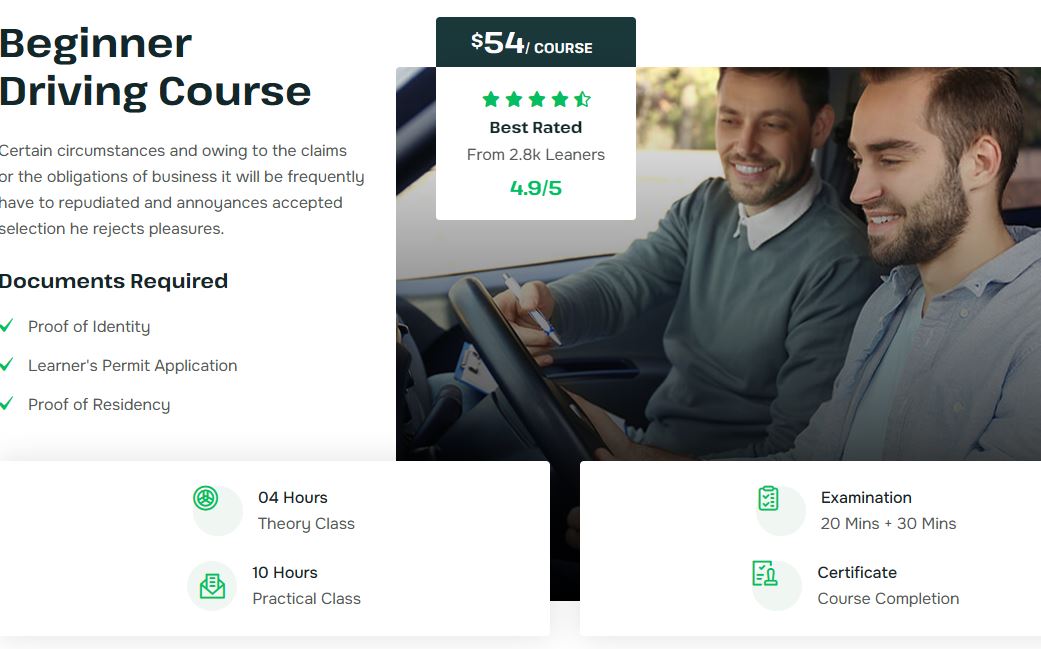
Task: Click the $54 / COURSE price banner
Action: [536, 42]
